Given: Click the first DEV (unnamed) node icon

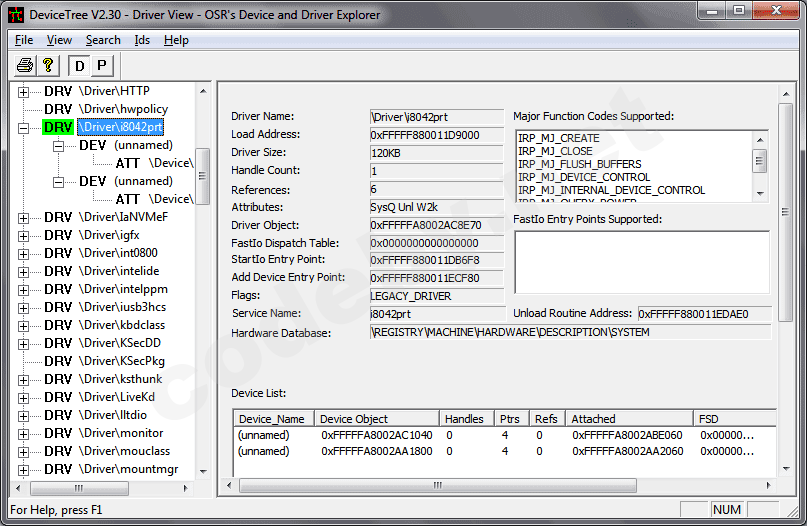Looking at the screenshot, I should coord(93,145).
